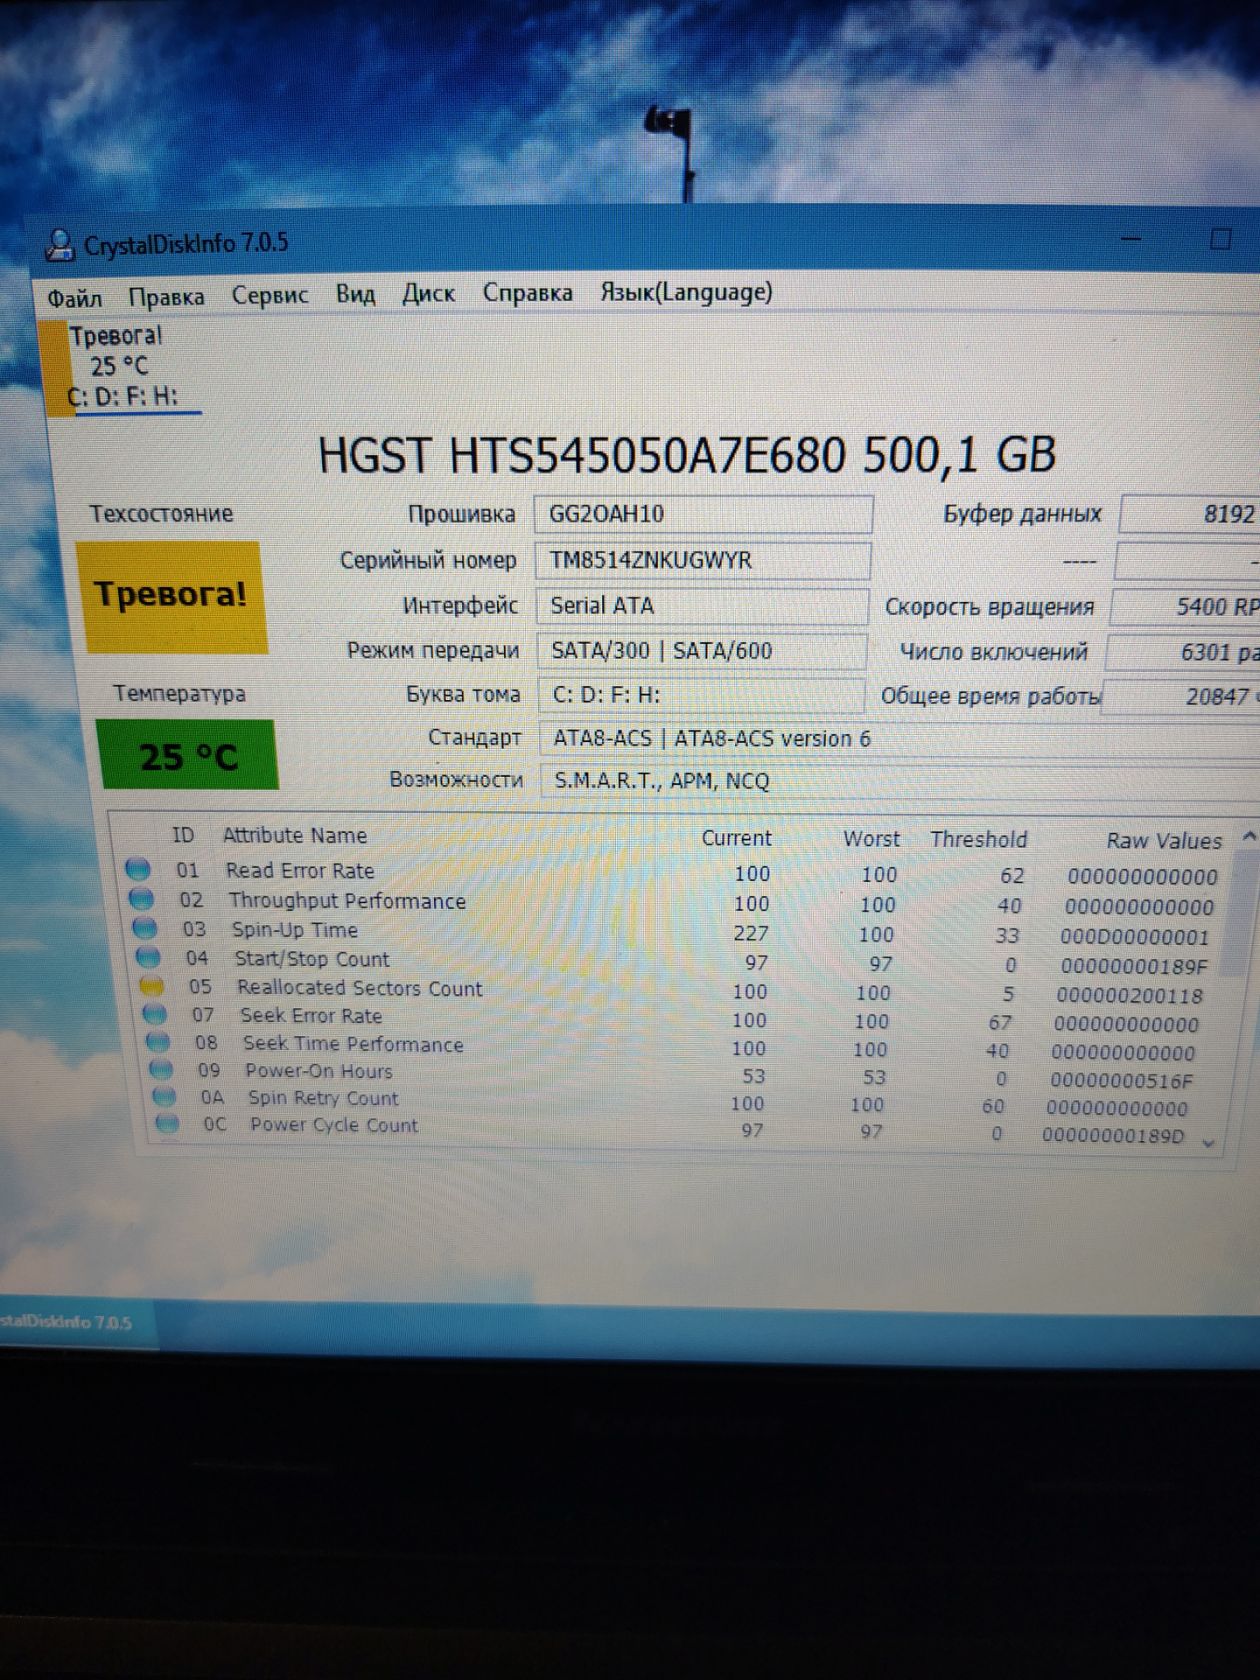Click the transfer mode field SATA/300 | SATA/600
This screenshot has width=1260, height=1680.
(702, 651)
